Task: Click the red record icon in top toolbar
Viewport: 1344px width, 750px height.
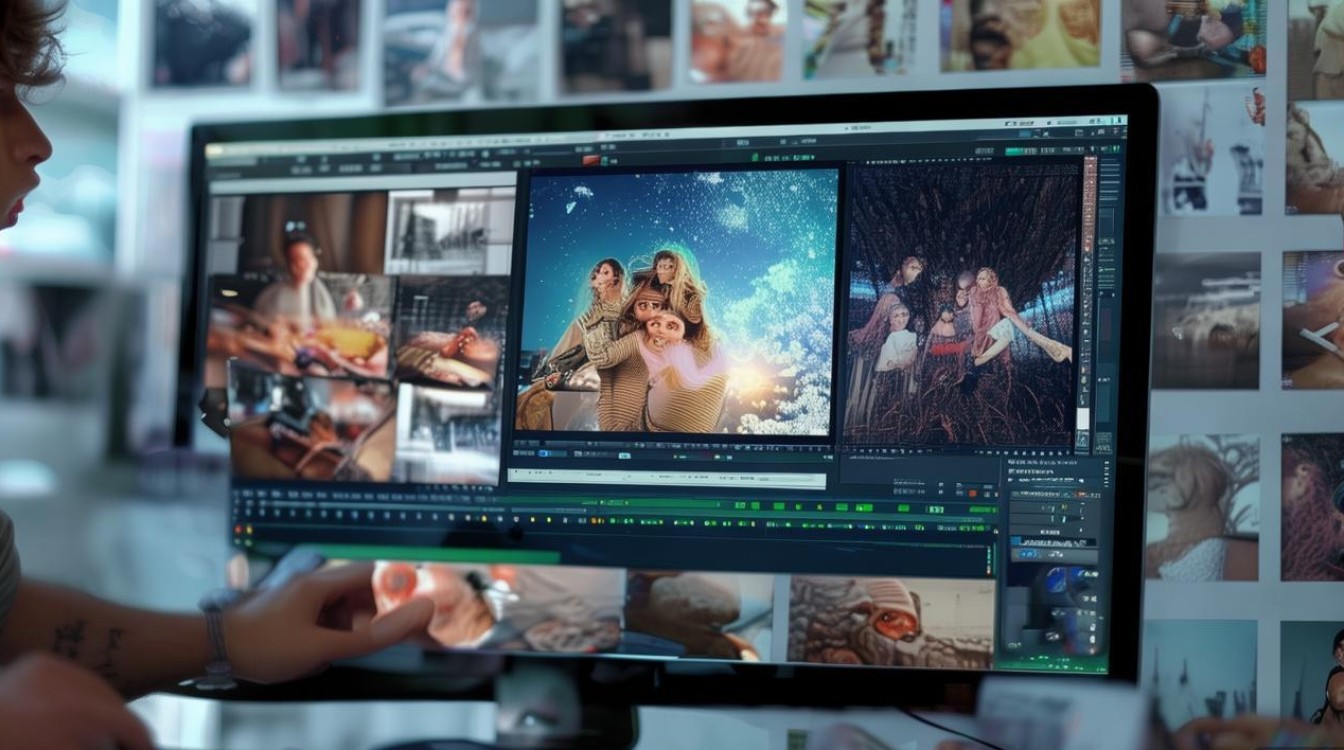Action: 591,160
